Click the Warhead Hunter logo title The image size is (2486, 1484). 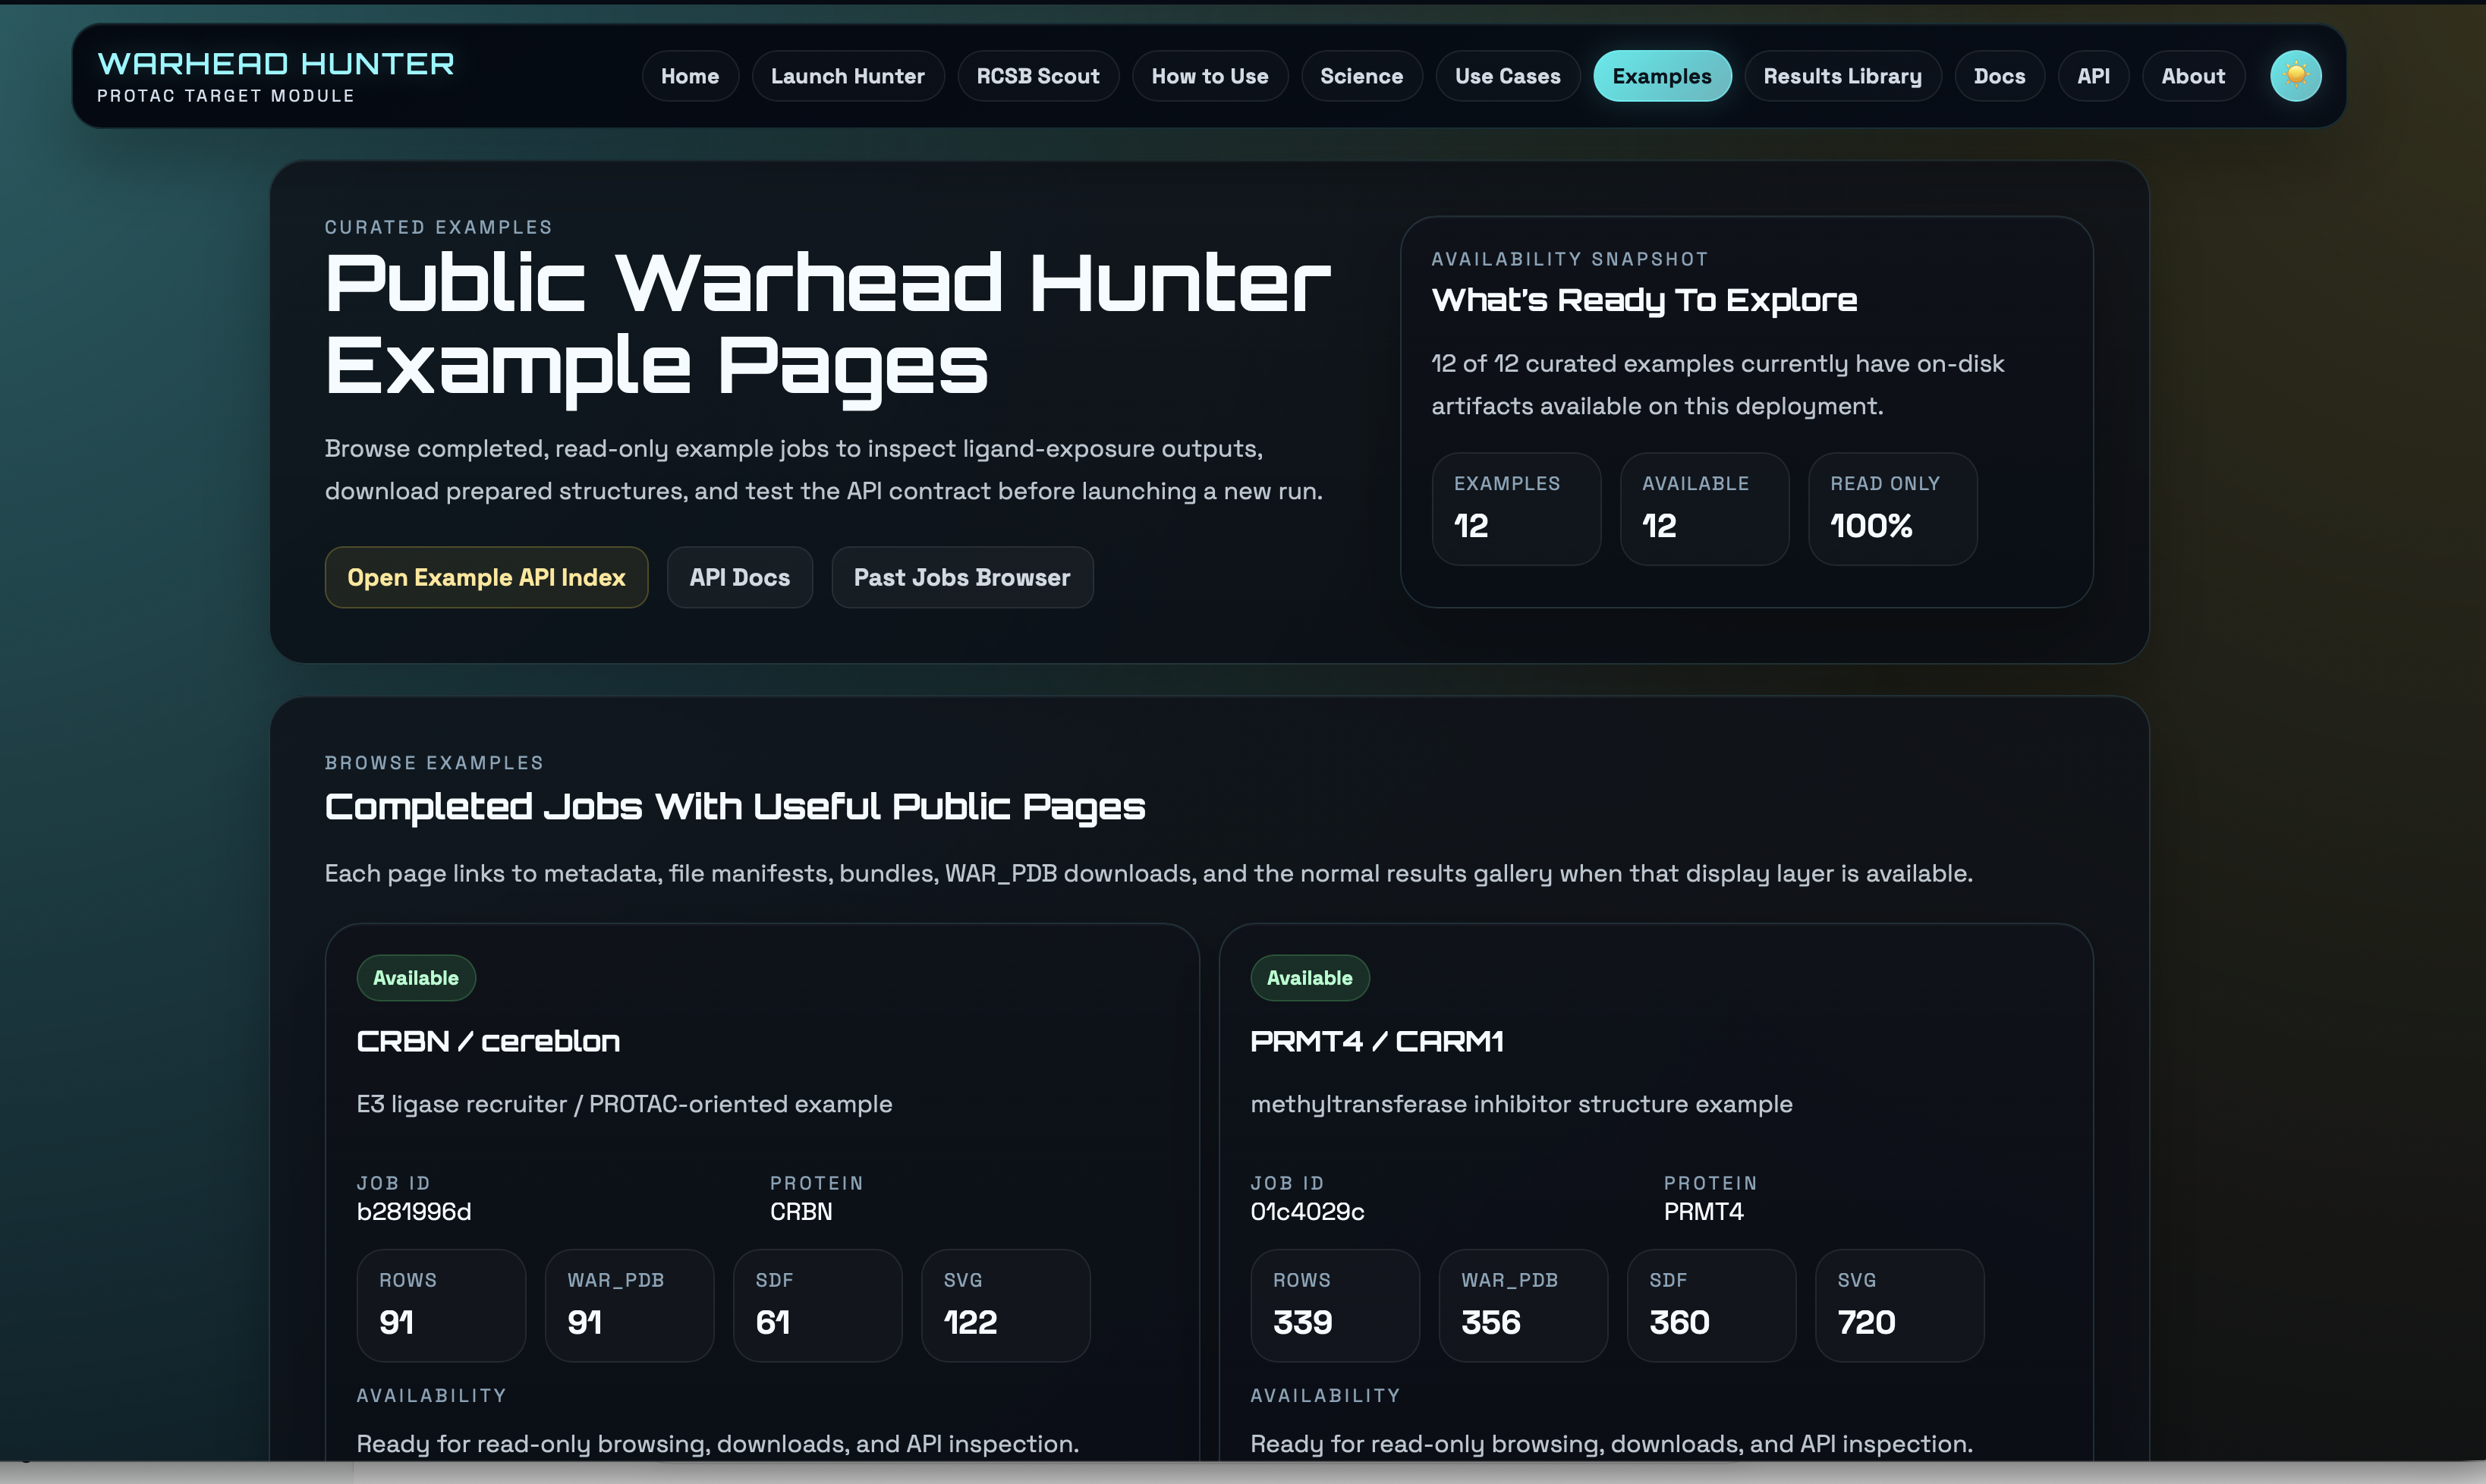276,64
